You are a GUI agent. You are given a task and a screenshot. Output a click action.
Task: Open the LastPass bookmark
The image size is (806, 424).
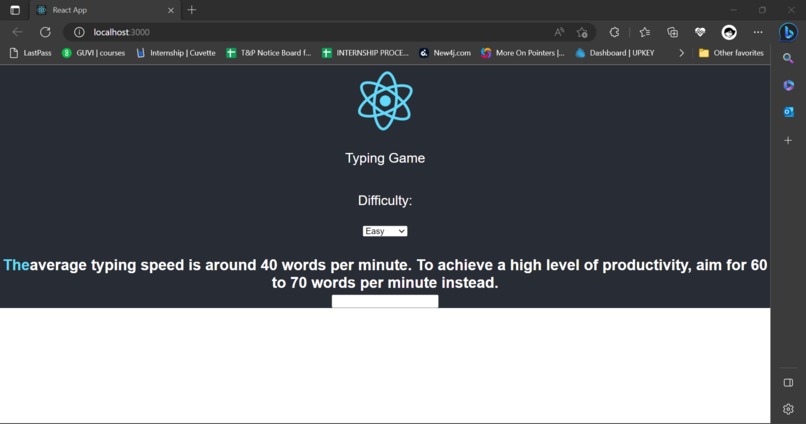pyautogui.click(x=31, y=53)
